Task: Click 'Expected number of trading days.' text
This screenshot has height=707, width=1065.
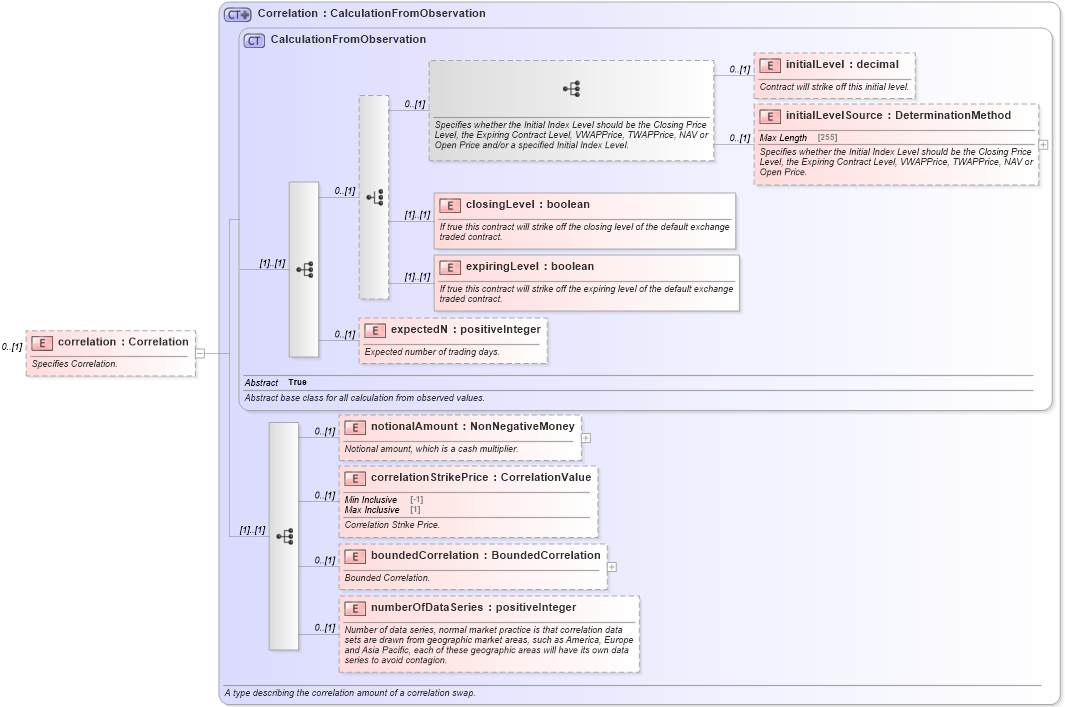Action: point(432,352)
